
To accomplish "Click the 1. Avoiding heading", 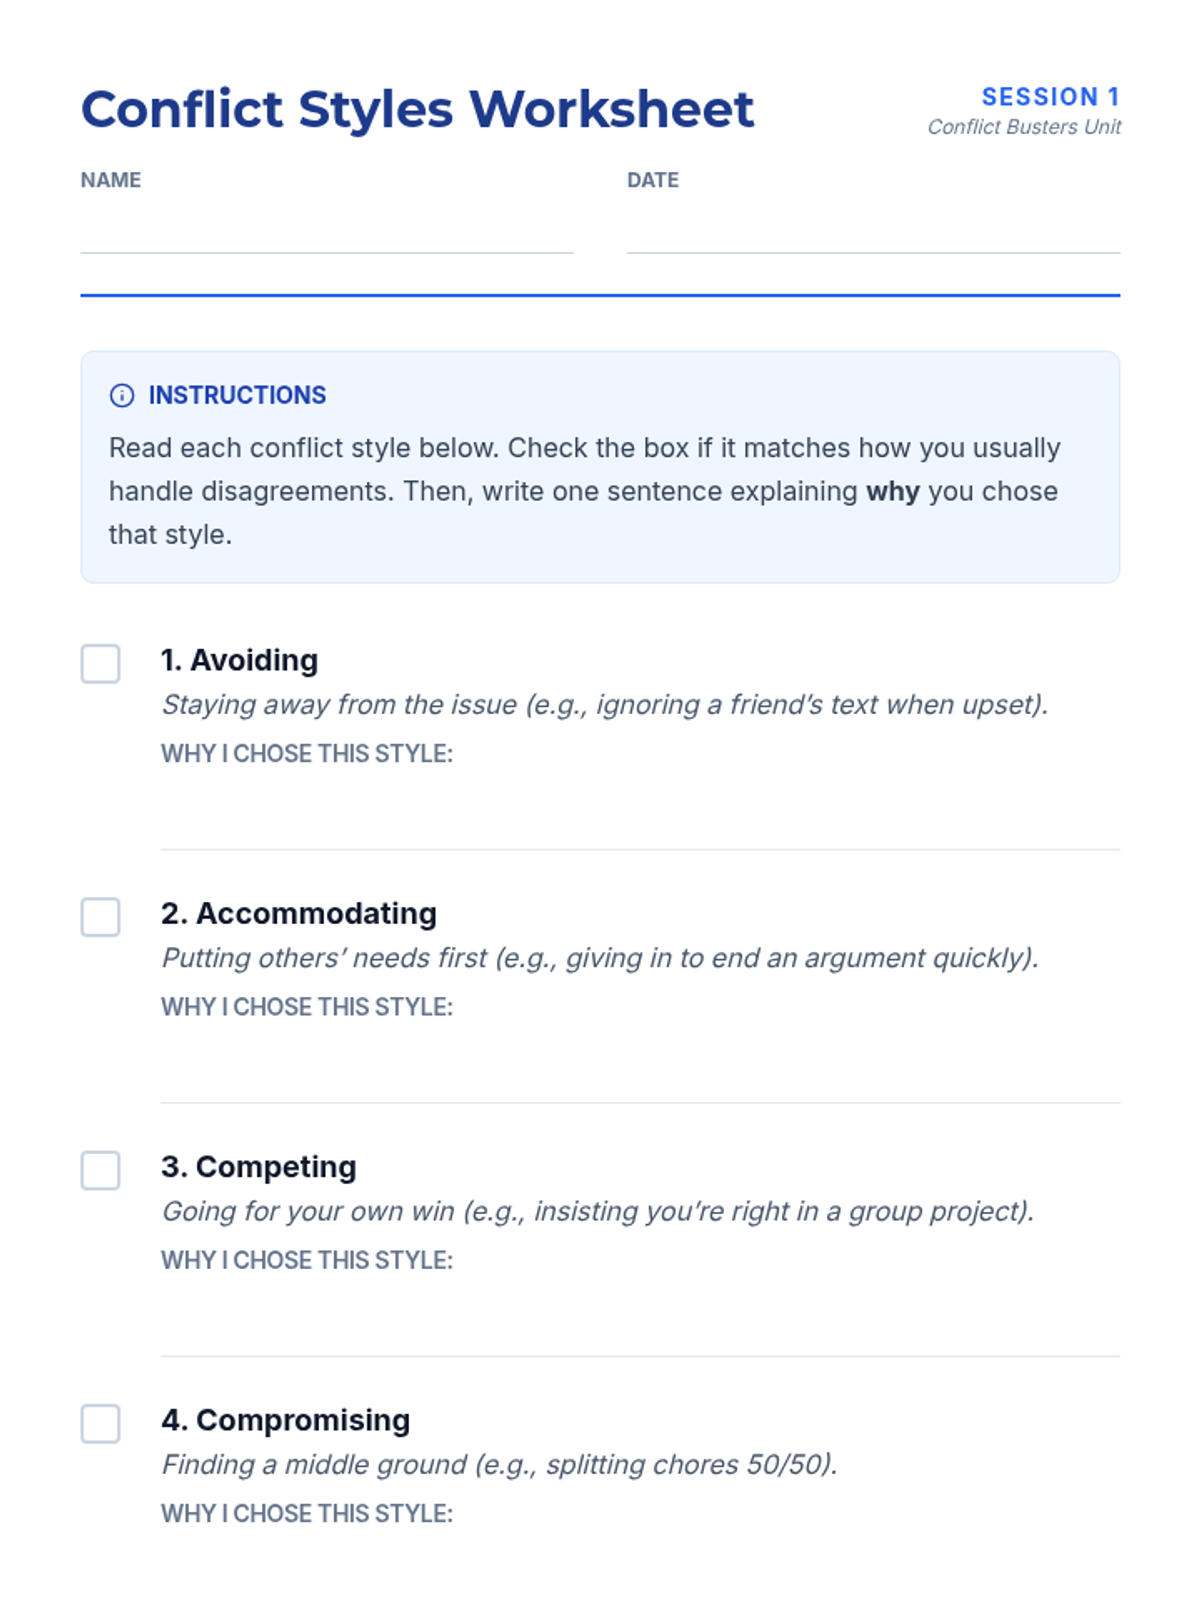I will tap(239, 660).
